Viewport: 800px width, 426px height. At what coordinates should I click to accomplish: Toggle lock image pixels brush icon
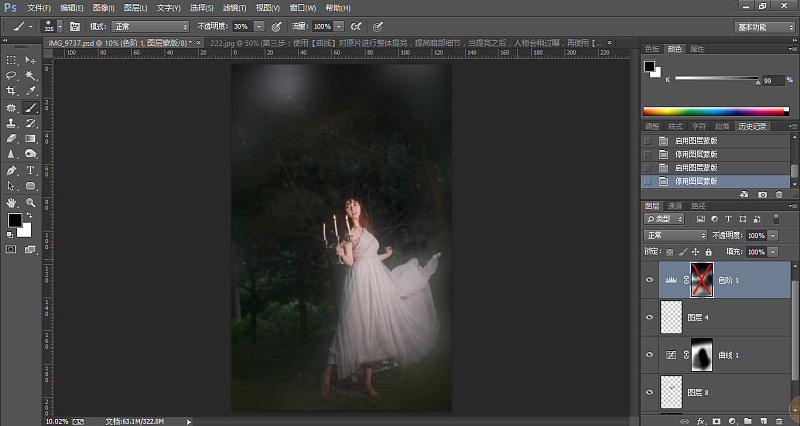(683, 252)
